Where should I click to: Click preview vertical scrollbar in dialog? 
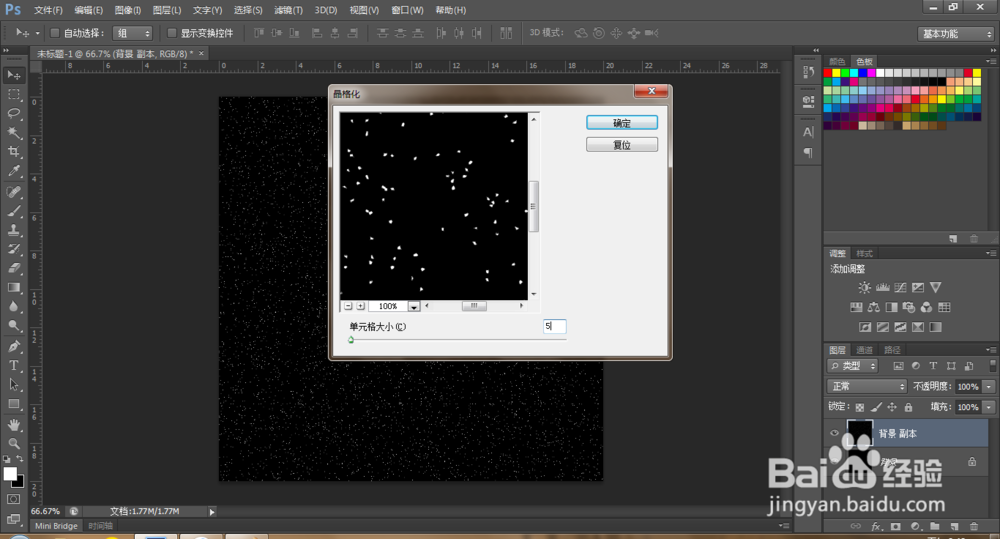tap(534, 206)
